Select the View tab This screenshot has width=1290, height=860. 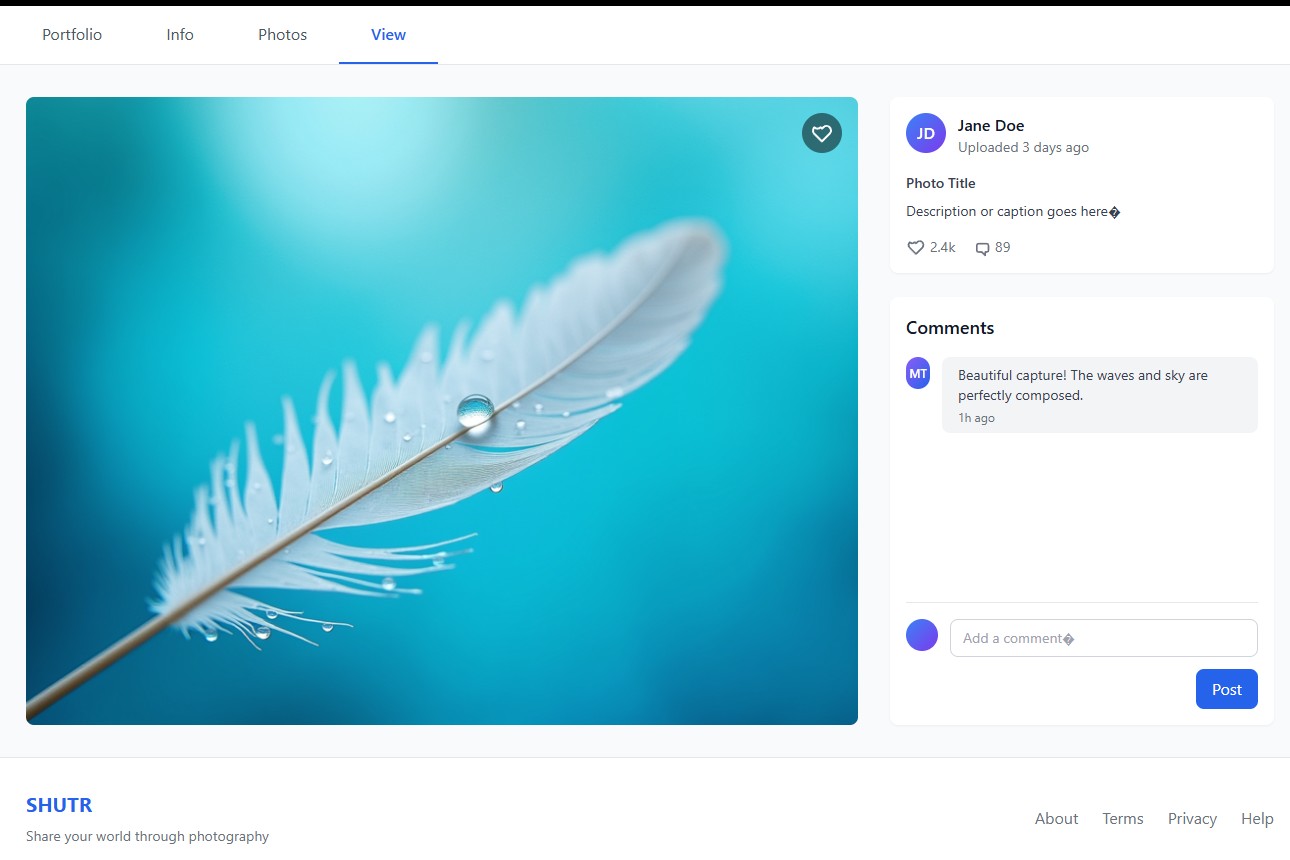pyautogui.click(x=388, y=35)
